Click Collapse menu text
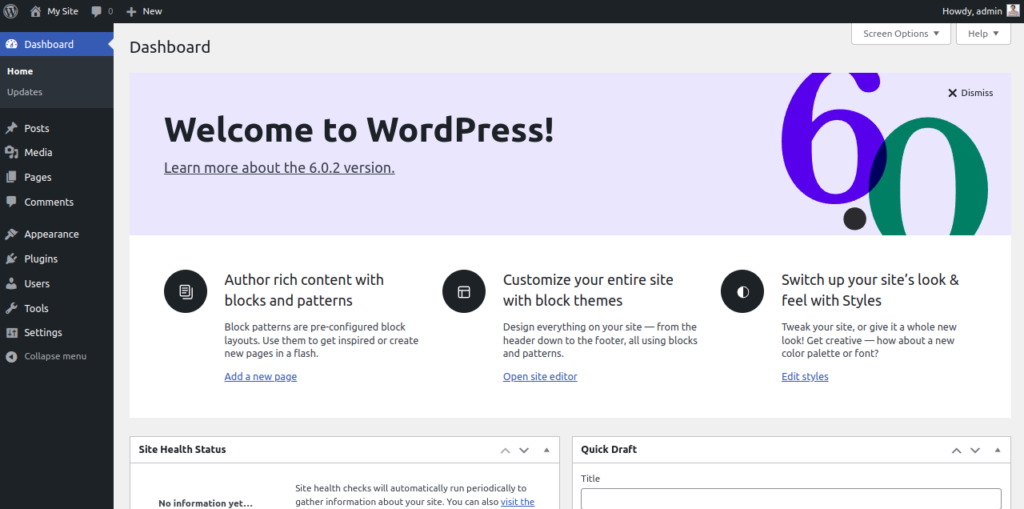 [x=56, y=357]
